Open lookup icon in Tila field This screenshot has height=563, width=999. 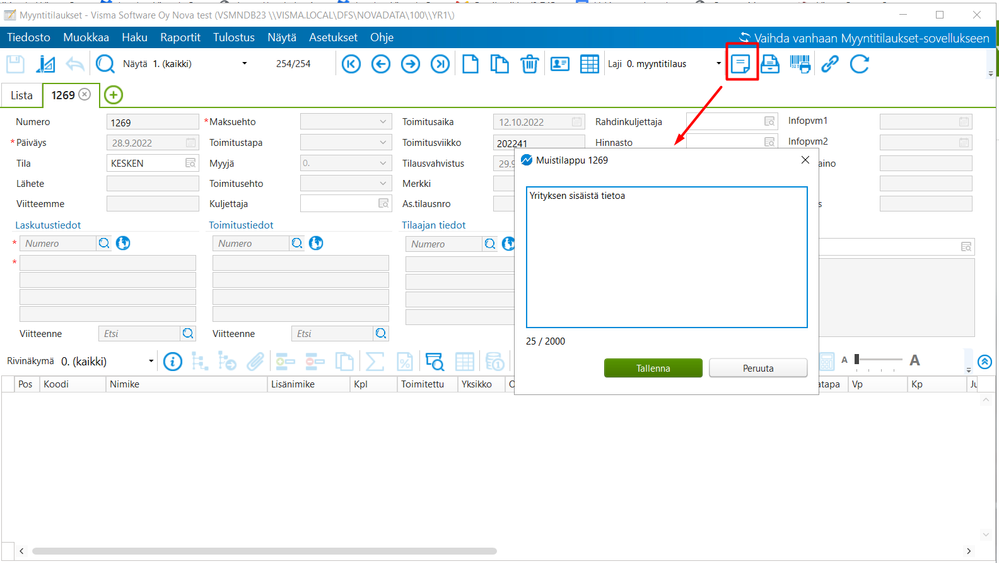tap(190, 163)
